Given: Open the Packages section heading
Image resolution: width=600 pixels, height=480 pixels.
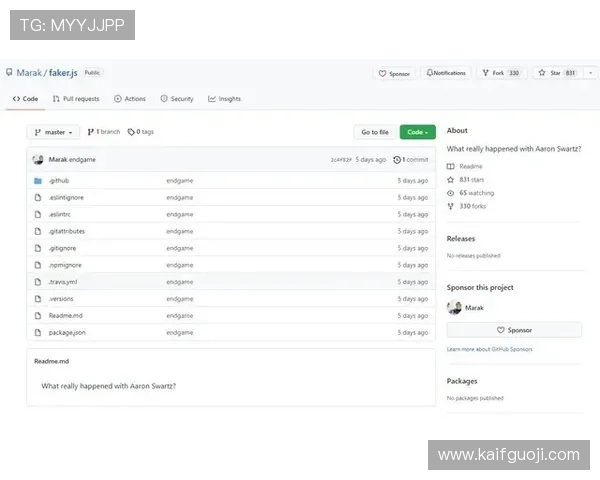Looking at the screenshot, I should [x=462, y=381].
